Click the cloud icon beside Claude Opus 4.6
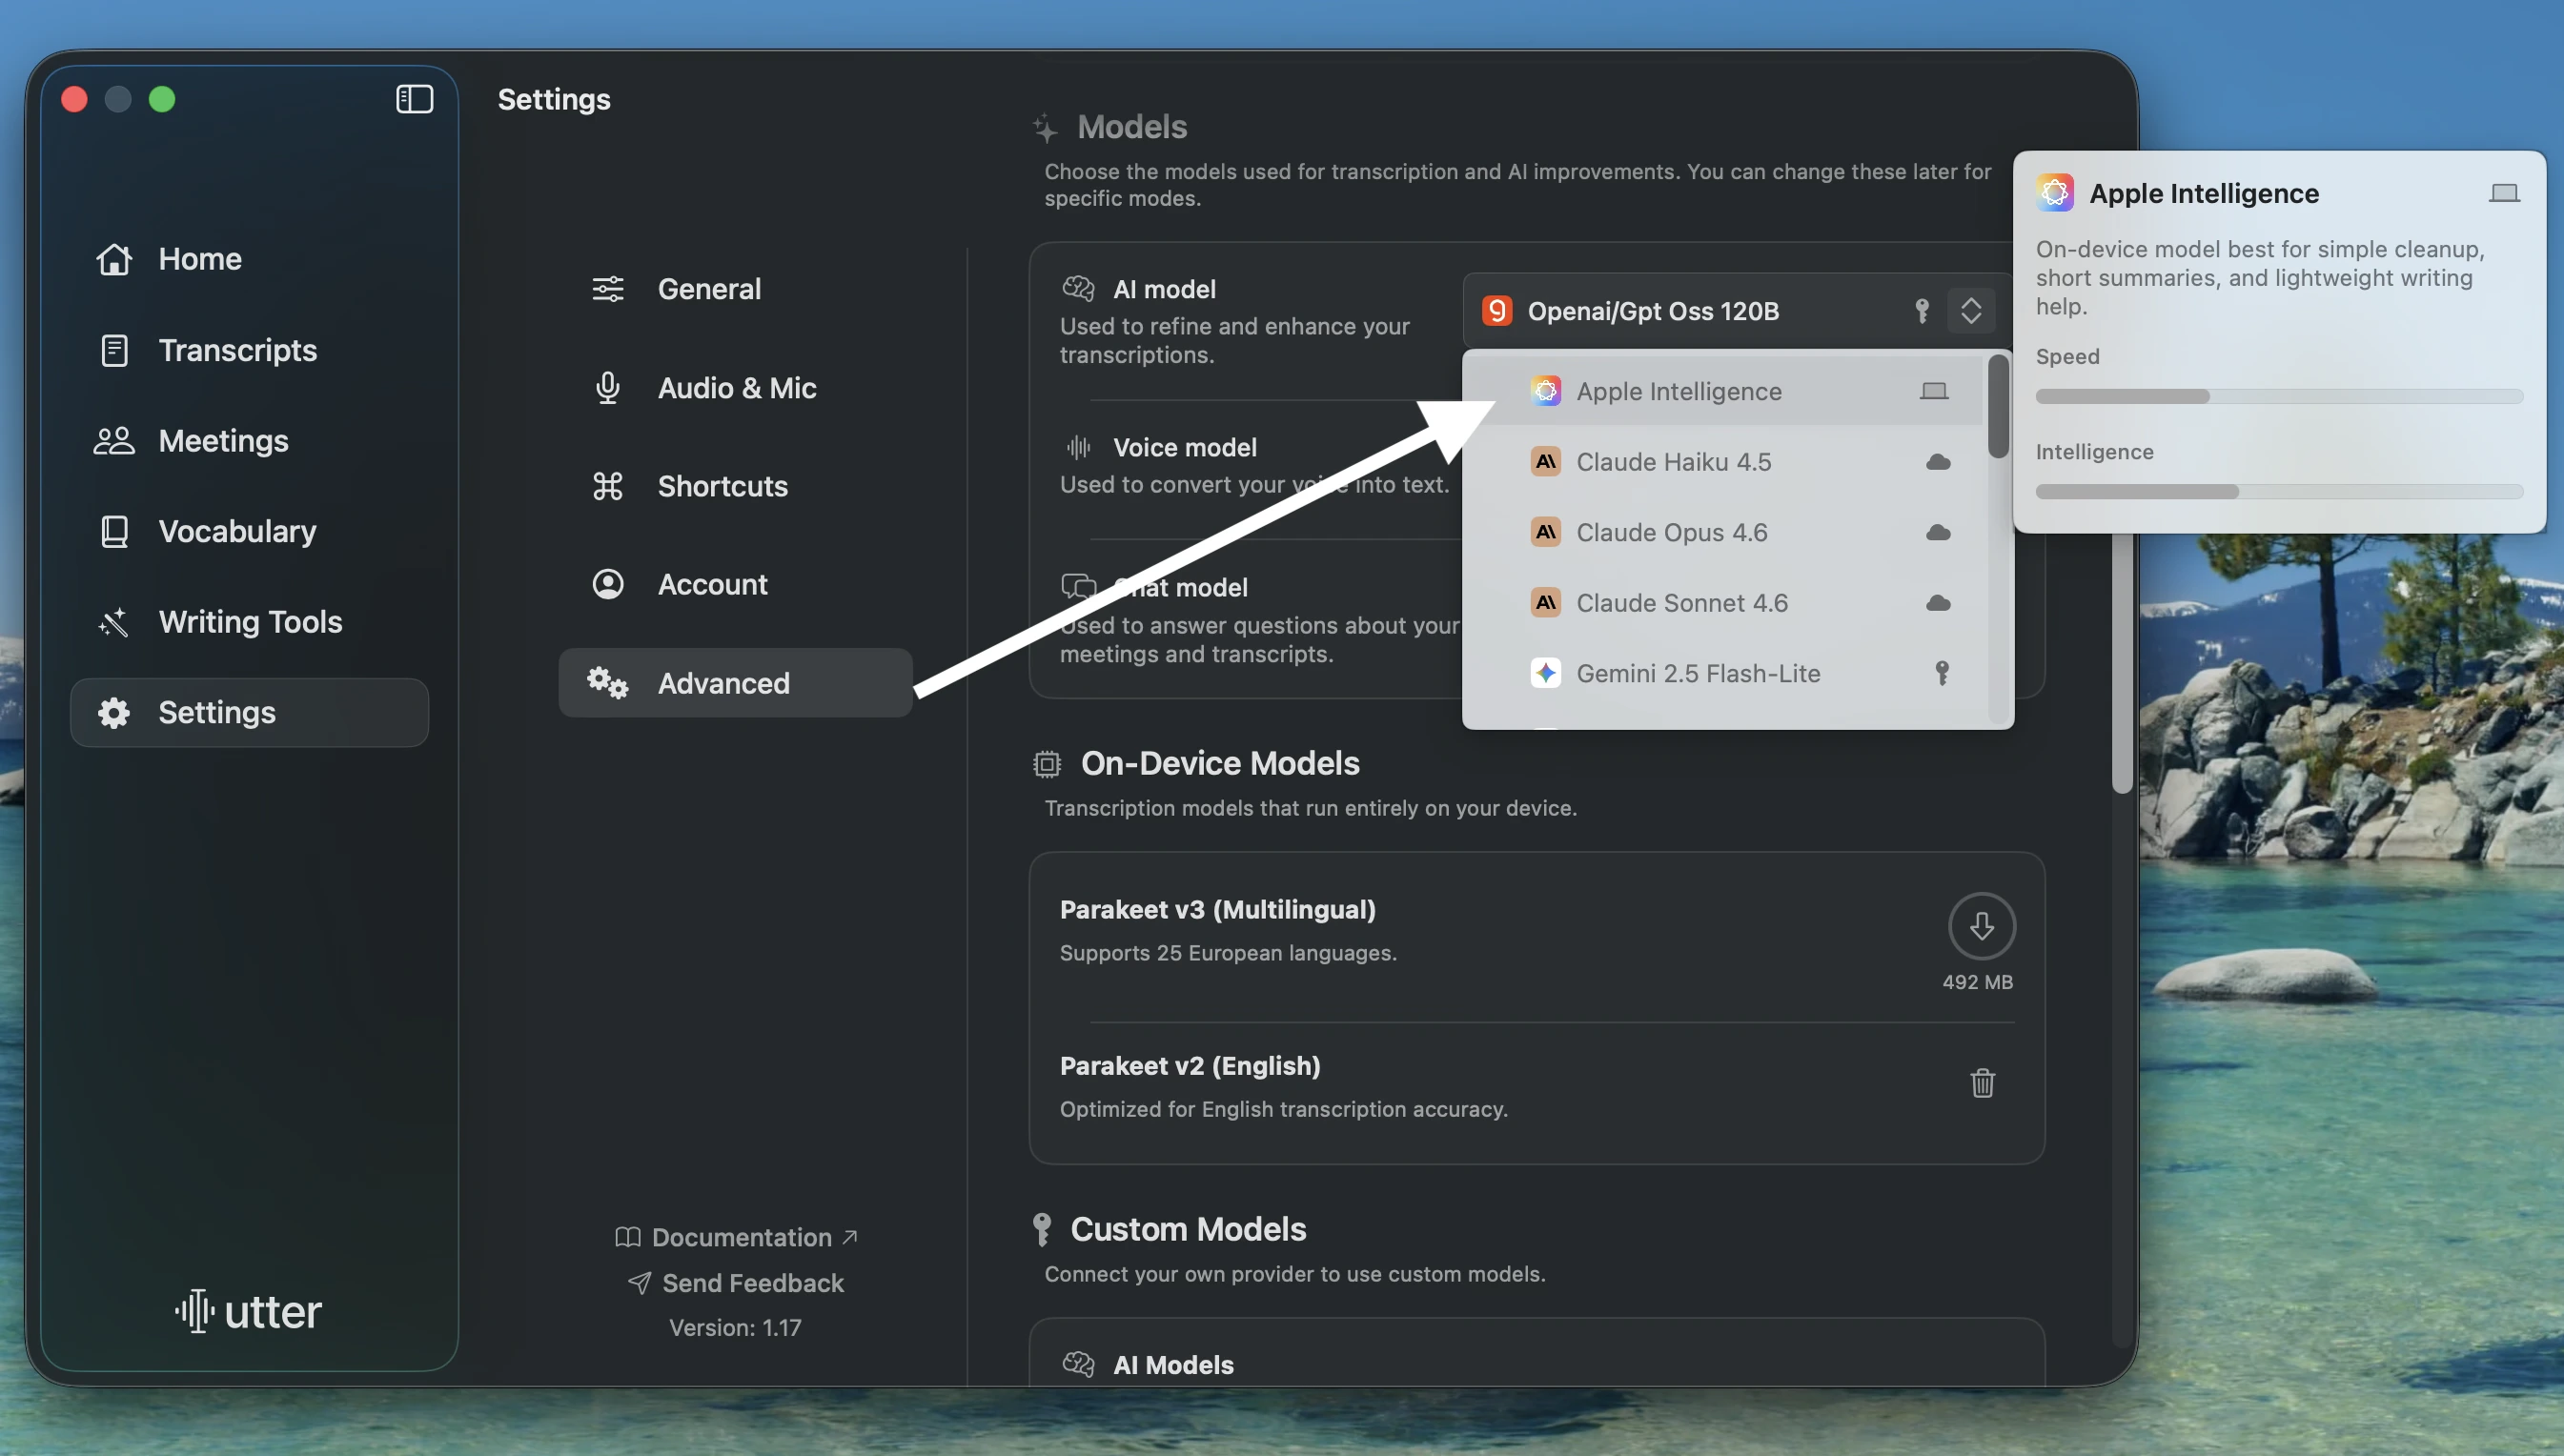The image size is (2564, 1456). [1938, 532]
